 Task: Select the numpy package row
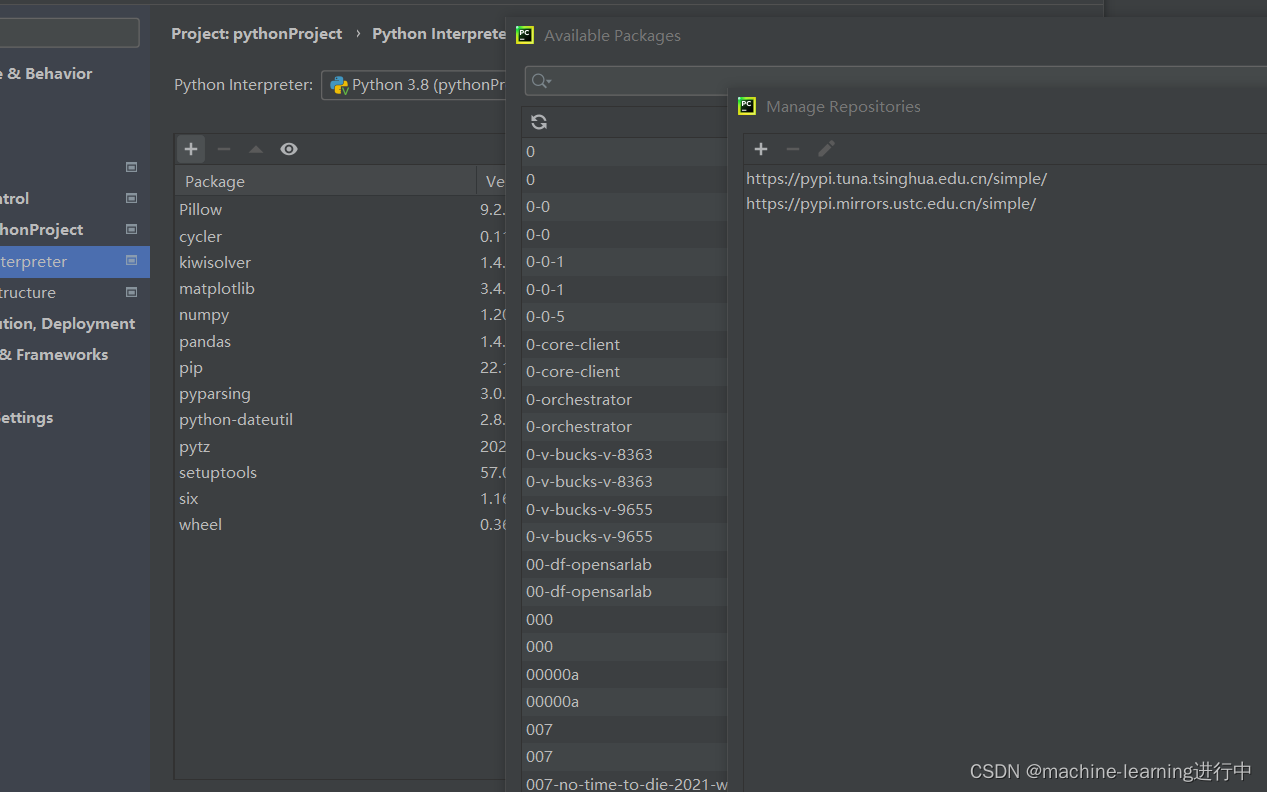pos(340,314)
